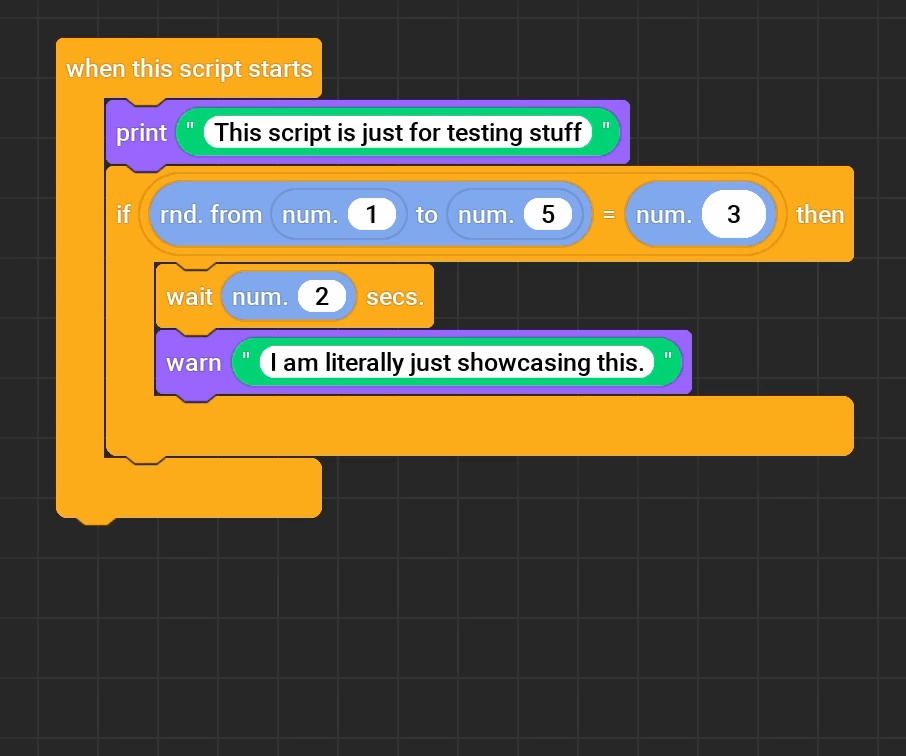
Task: Click the "to" label inside the random block
Action: [427, 214]
